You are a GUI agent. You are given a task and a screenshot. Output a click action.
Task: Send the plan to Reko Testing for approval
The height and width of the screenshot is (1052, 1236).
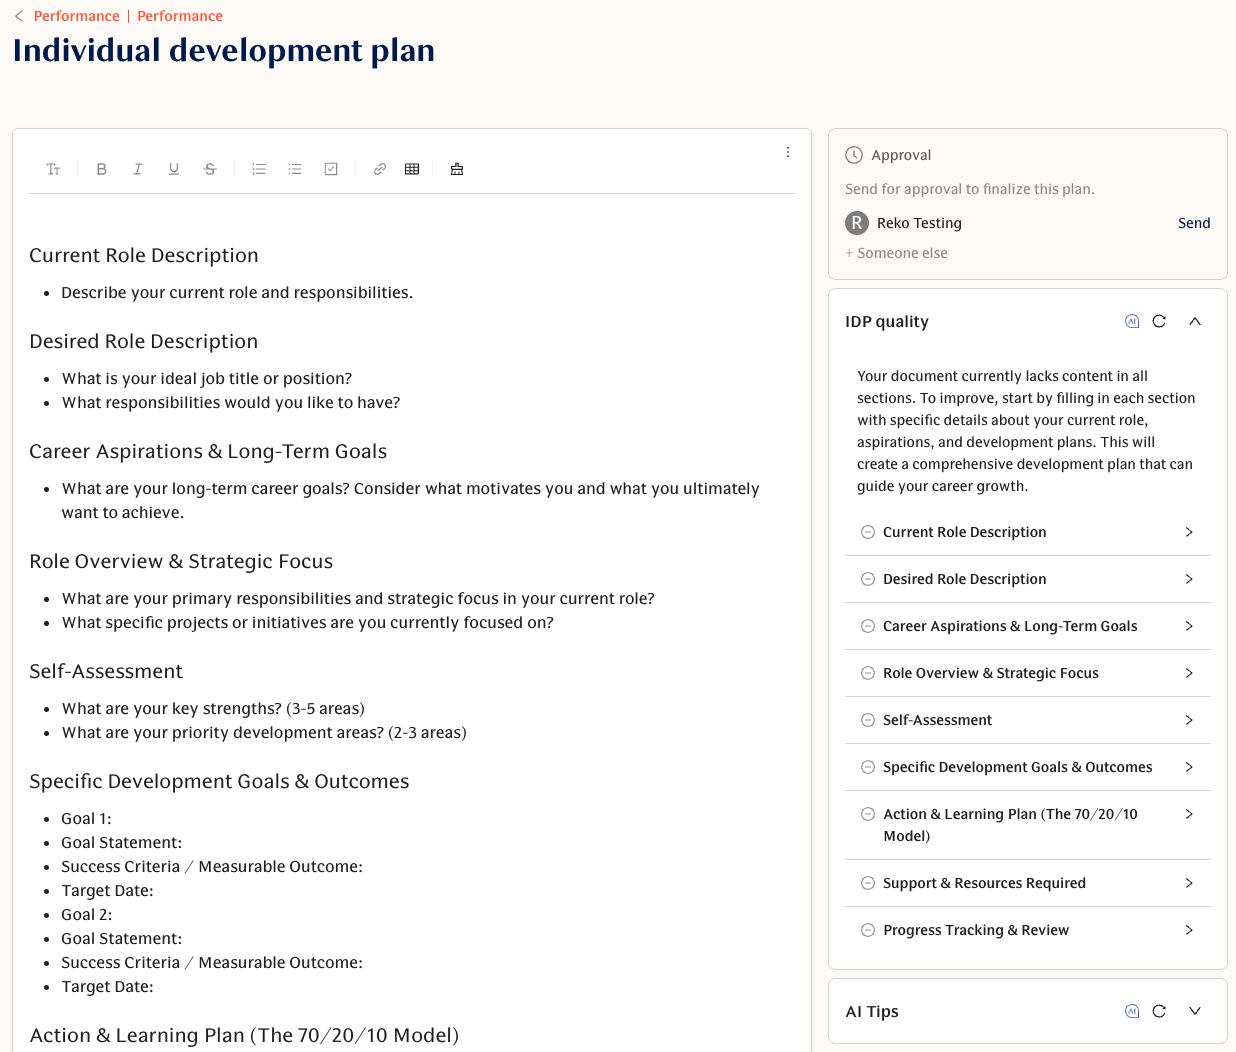(x=1194, y=223)
